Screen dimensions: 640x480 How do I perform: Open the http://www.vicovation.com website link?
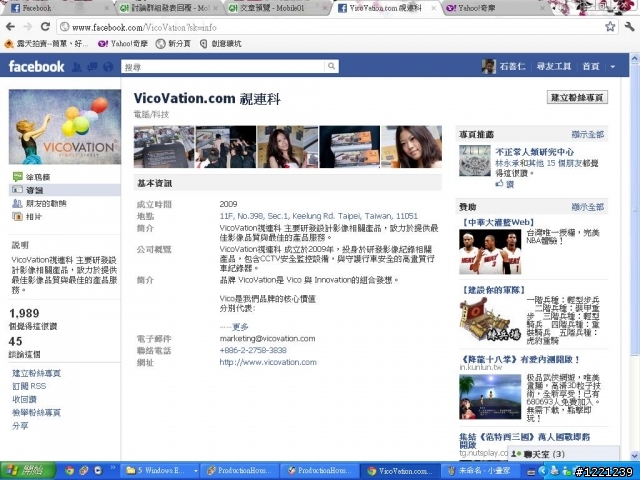[x=268, y=362]
